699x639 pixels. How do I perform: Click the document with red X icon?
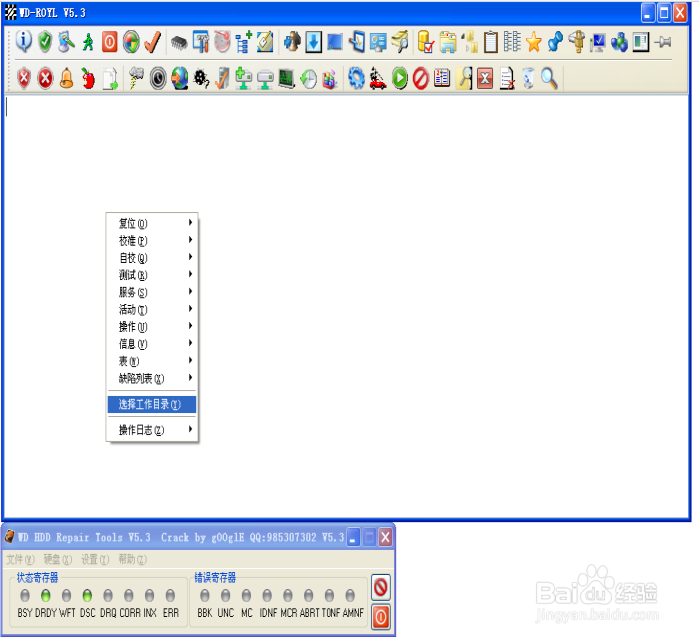click(506, 78)
